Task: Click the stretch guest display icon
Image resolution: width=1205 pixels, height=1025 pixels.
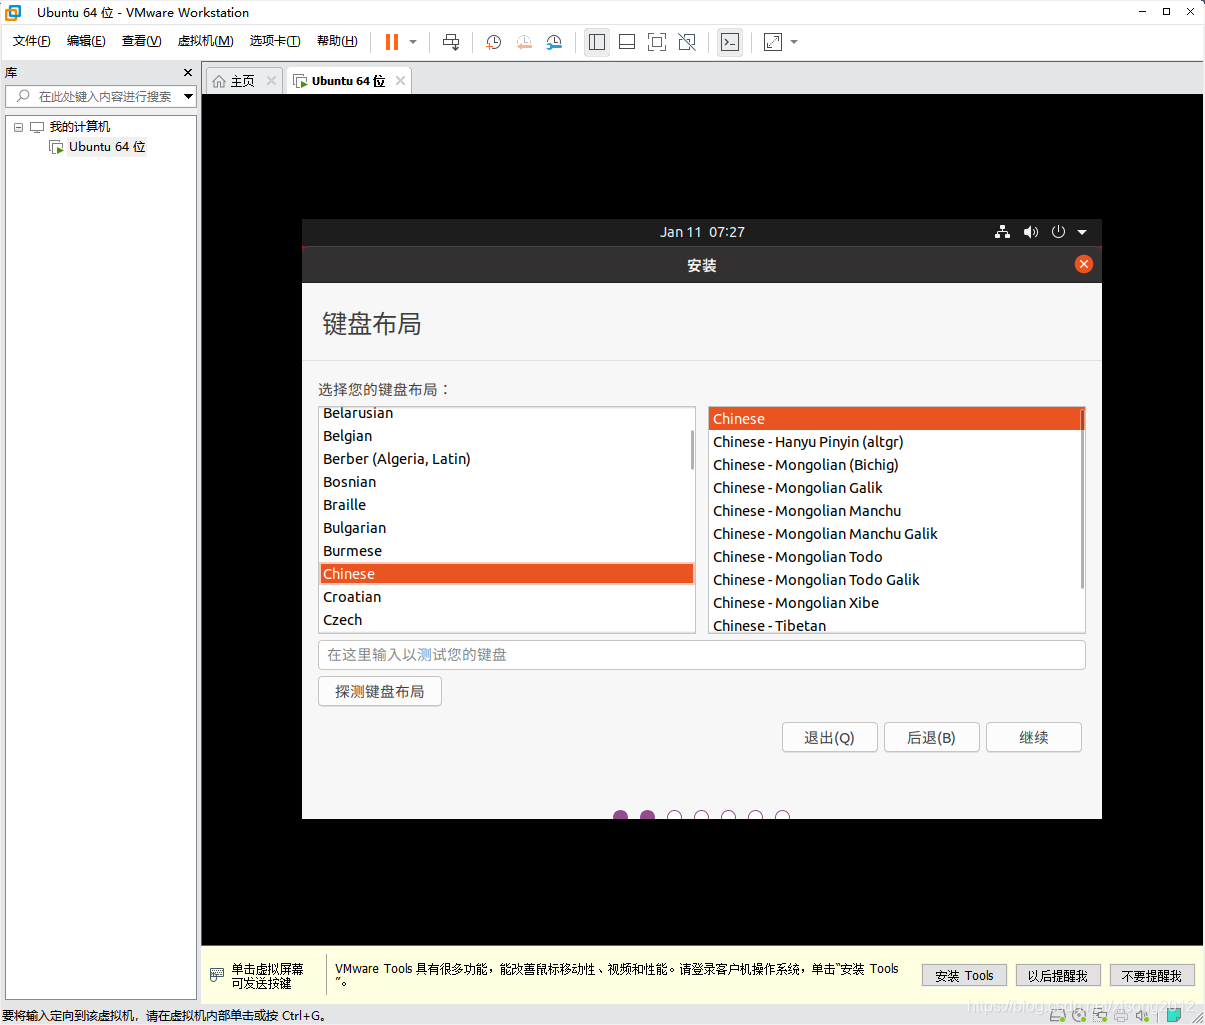Action: click(773, 42)
